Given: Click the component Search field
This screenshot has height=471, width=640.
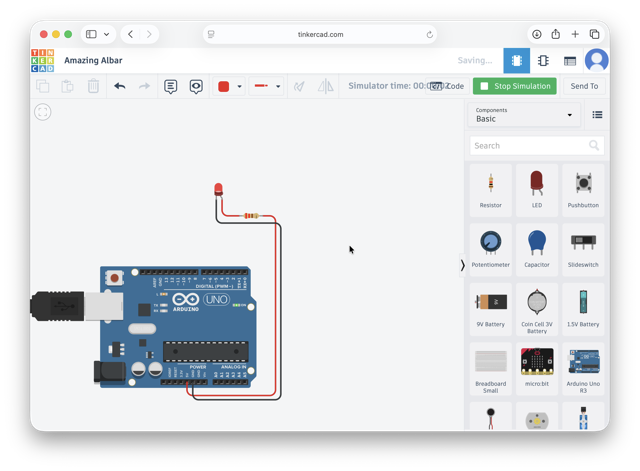Looking at the screenshot, I should coord(537,146).
